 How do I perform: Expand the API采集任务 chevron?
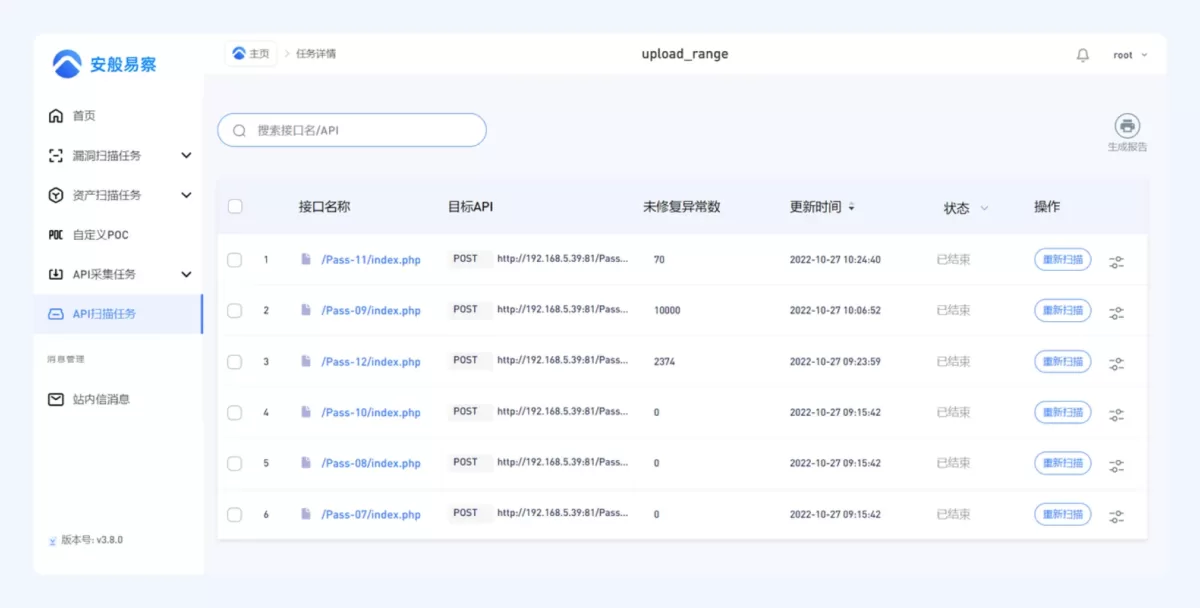[186, 274]
